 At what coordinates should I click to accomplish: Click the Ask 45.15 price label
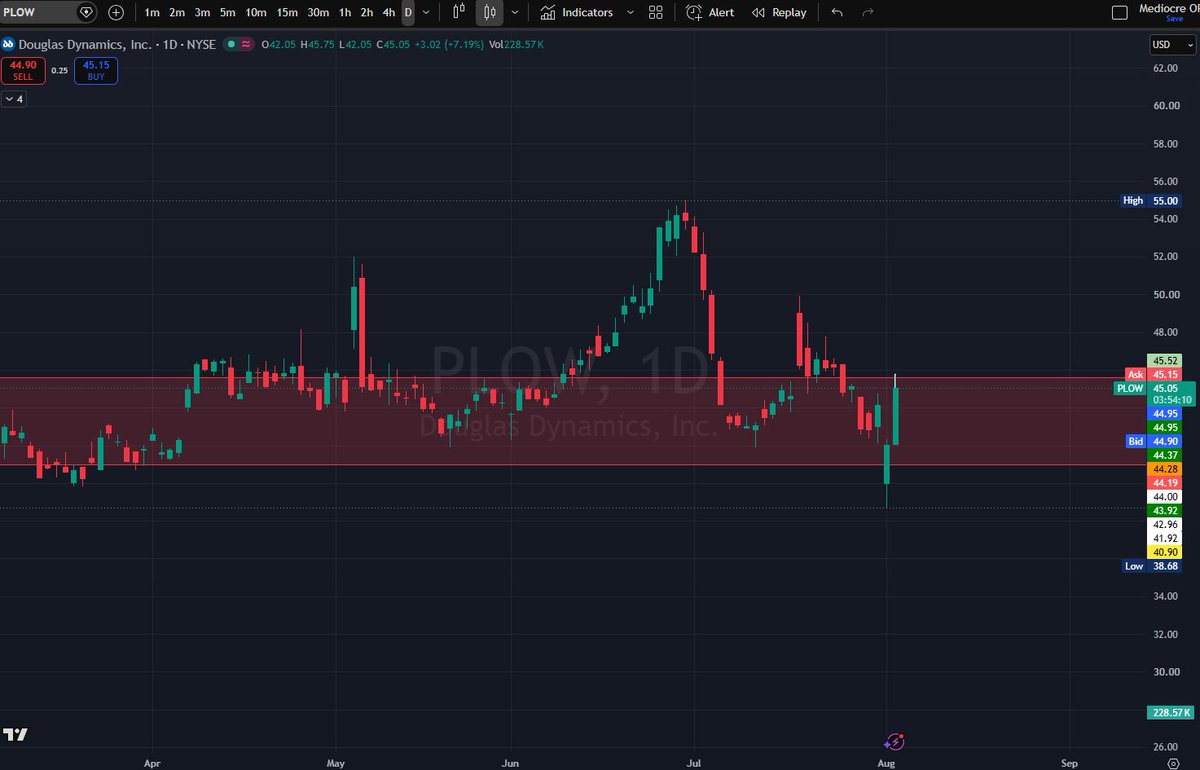tap(1154, 374)
